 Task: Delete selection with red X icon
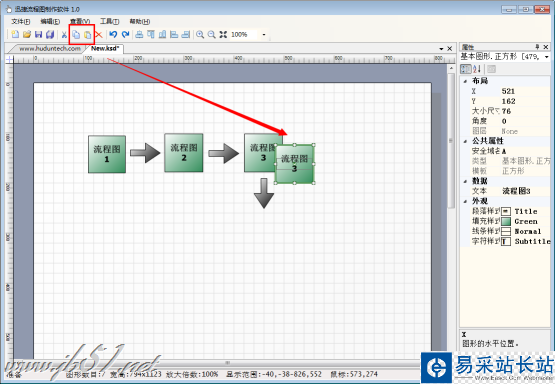[x=99, y=34]
